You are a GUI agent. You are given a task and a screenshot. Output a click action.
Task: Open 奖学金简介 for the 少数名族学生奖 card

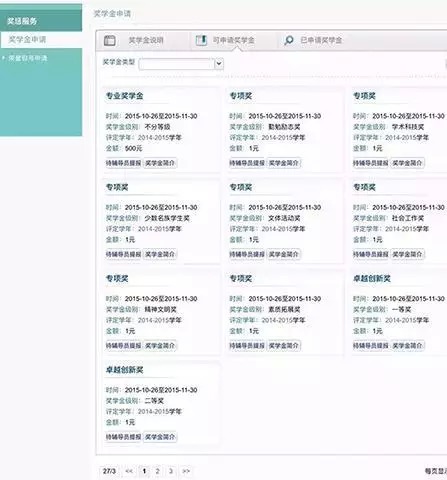tap(160, 254)
